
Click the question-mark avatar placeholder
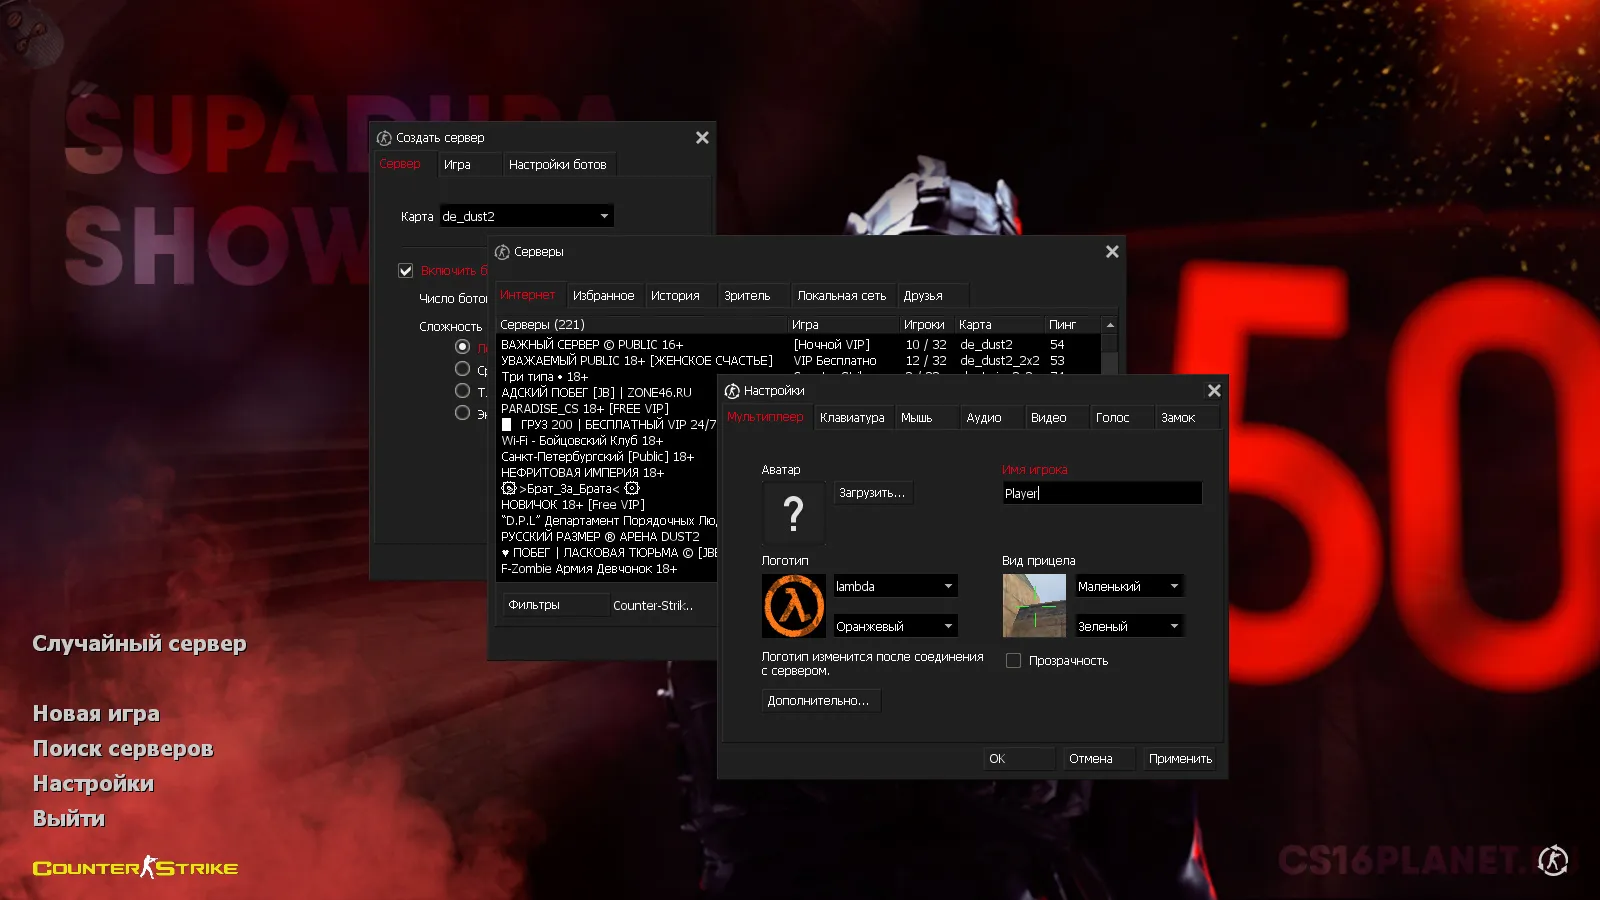pyautogui.click(x=793, y=513)
